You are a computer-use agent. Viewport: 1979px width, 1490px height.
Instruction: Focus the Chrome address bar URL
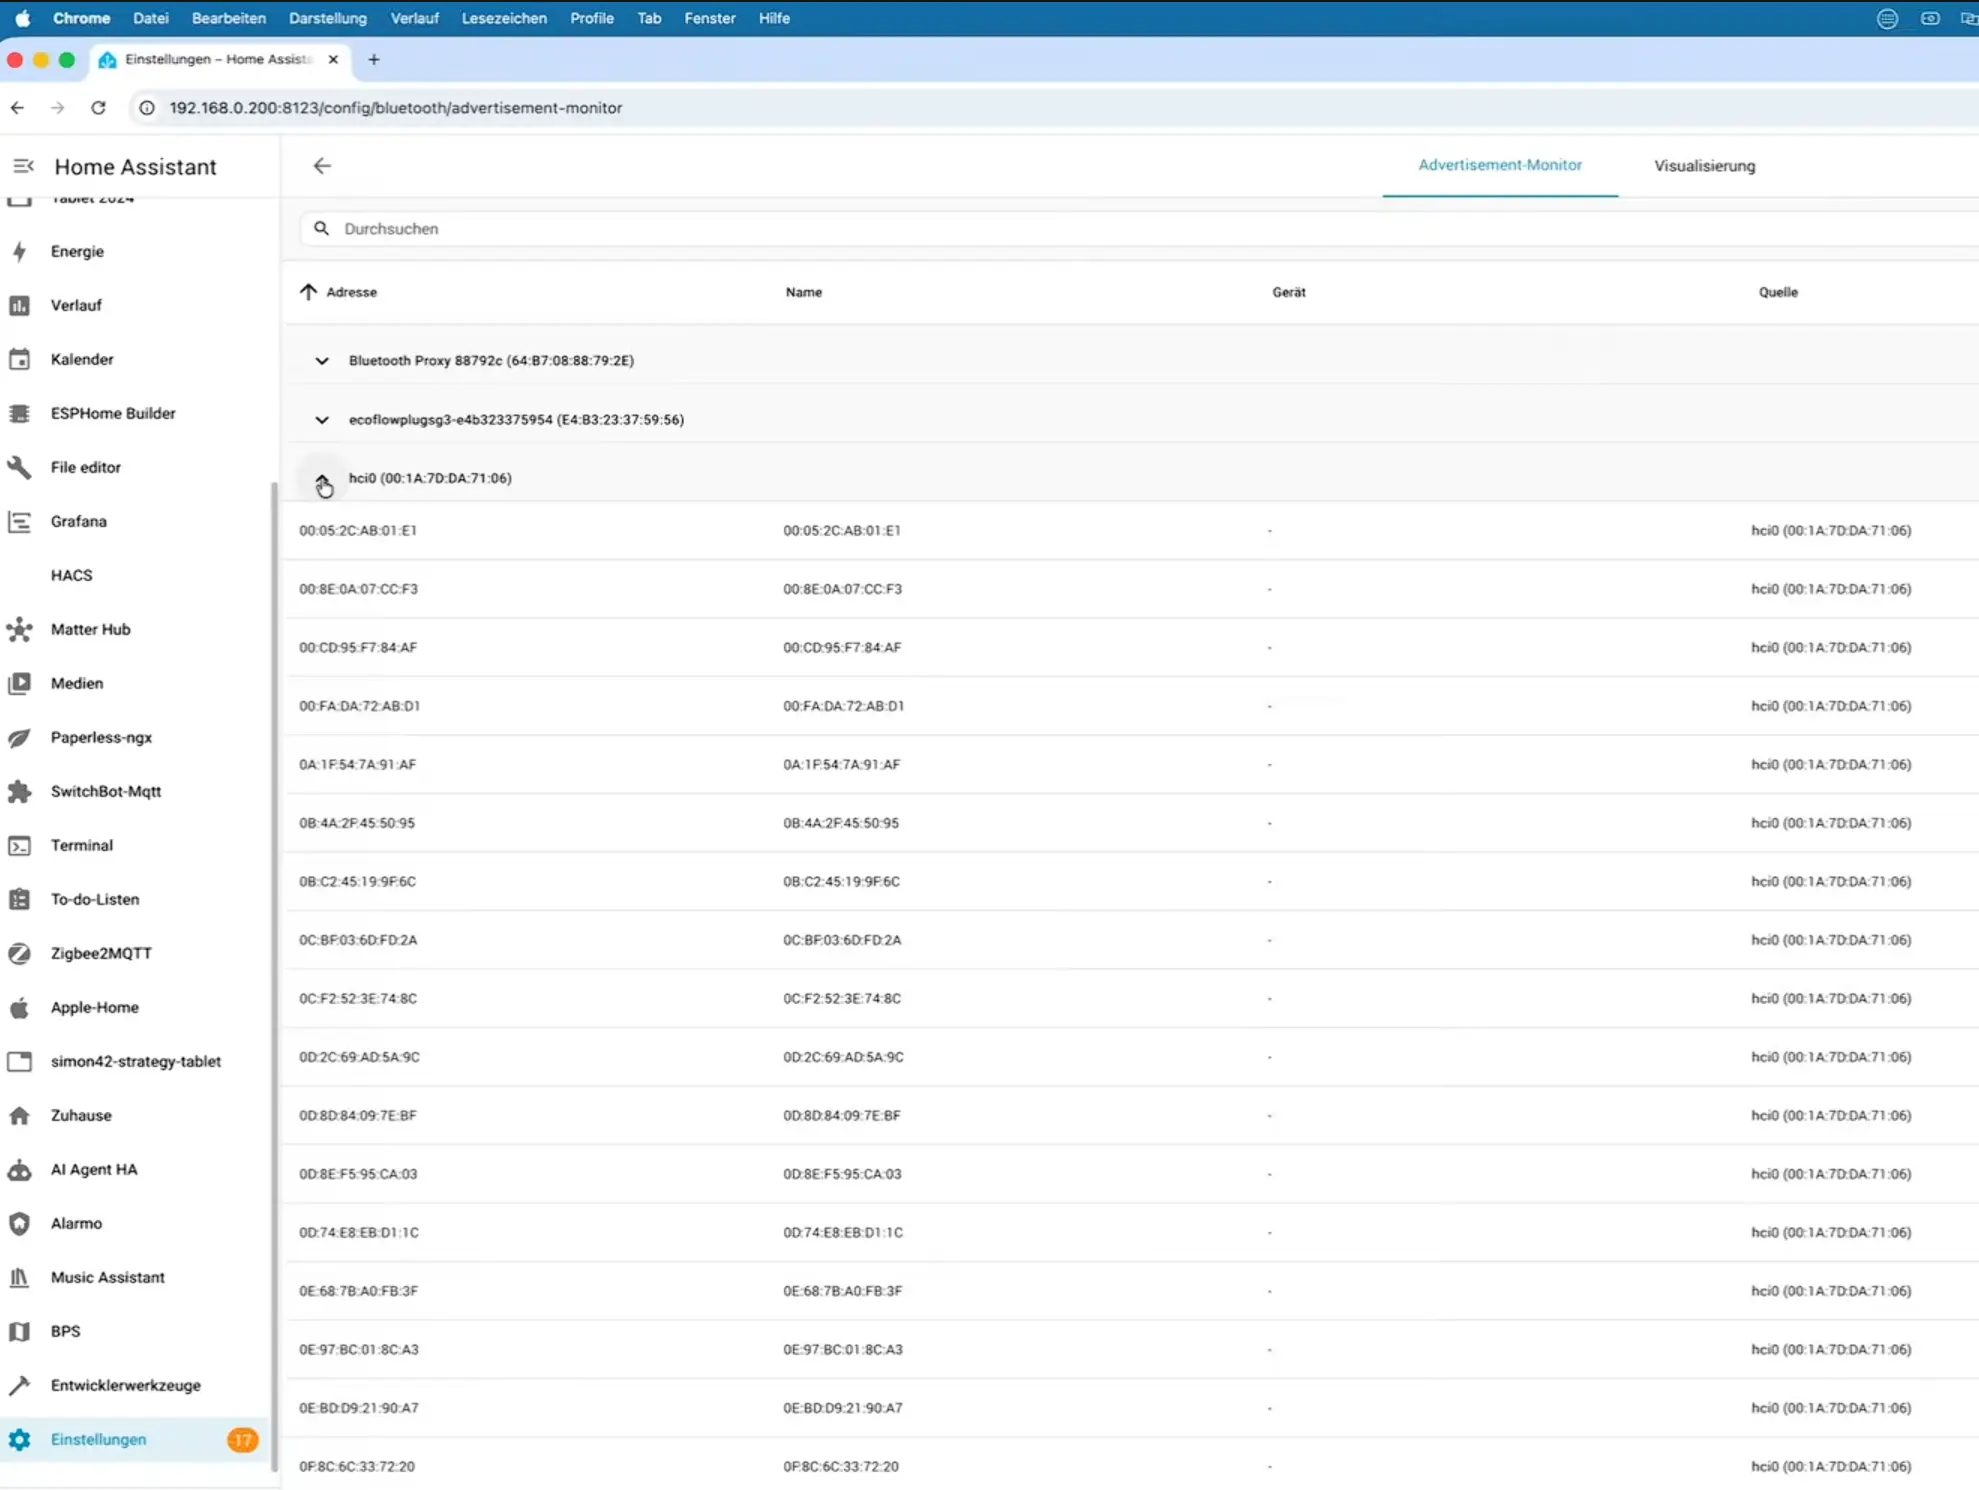pyautogui.click(x=396, y=108)
